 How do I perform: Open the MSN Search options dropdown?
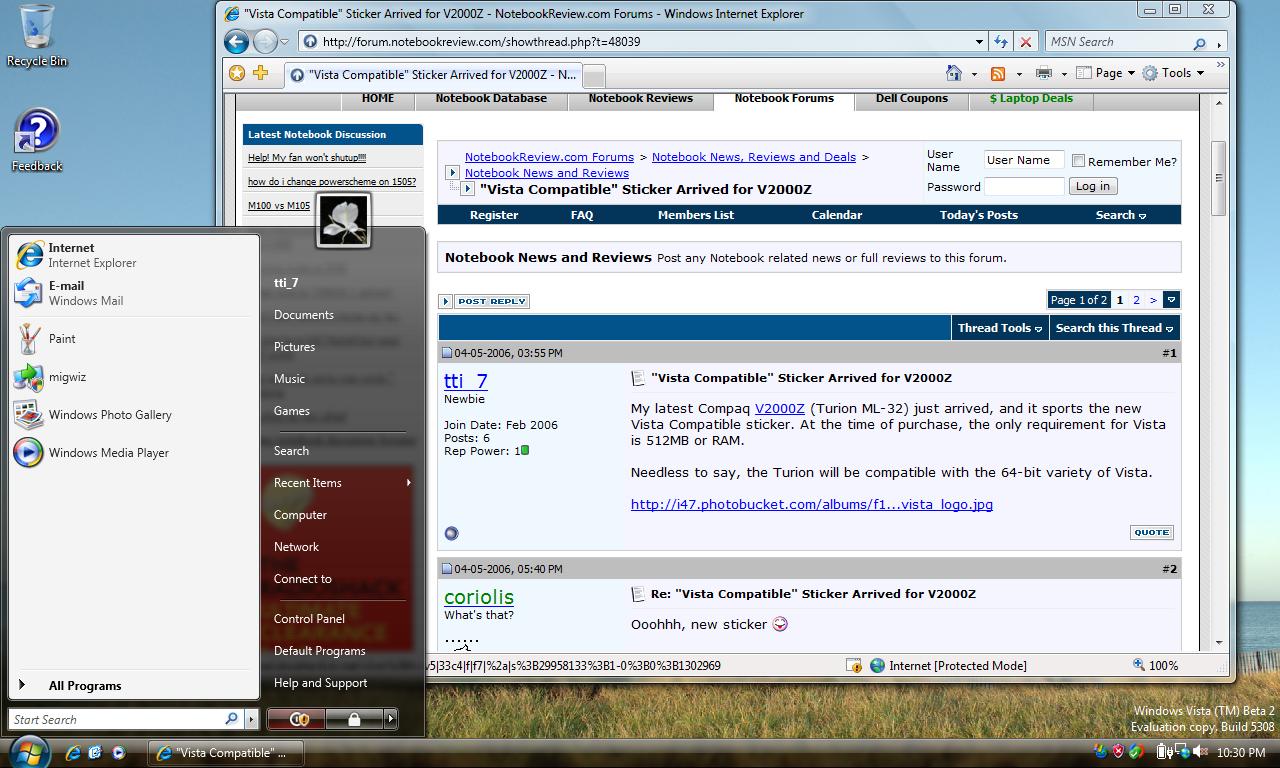pyautogui.click(x=1219, y=43)
